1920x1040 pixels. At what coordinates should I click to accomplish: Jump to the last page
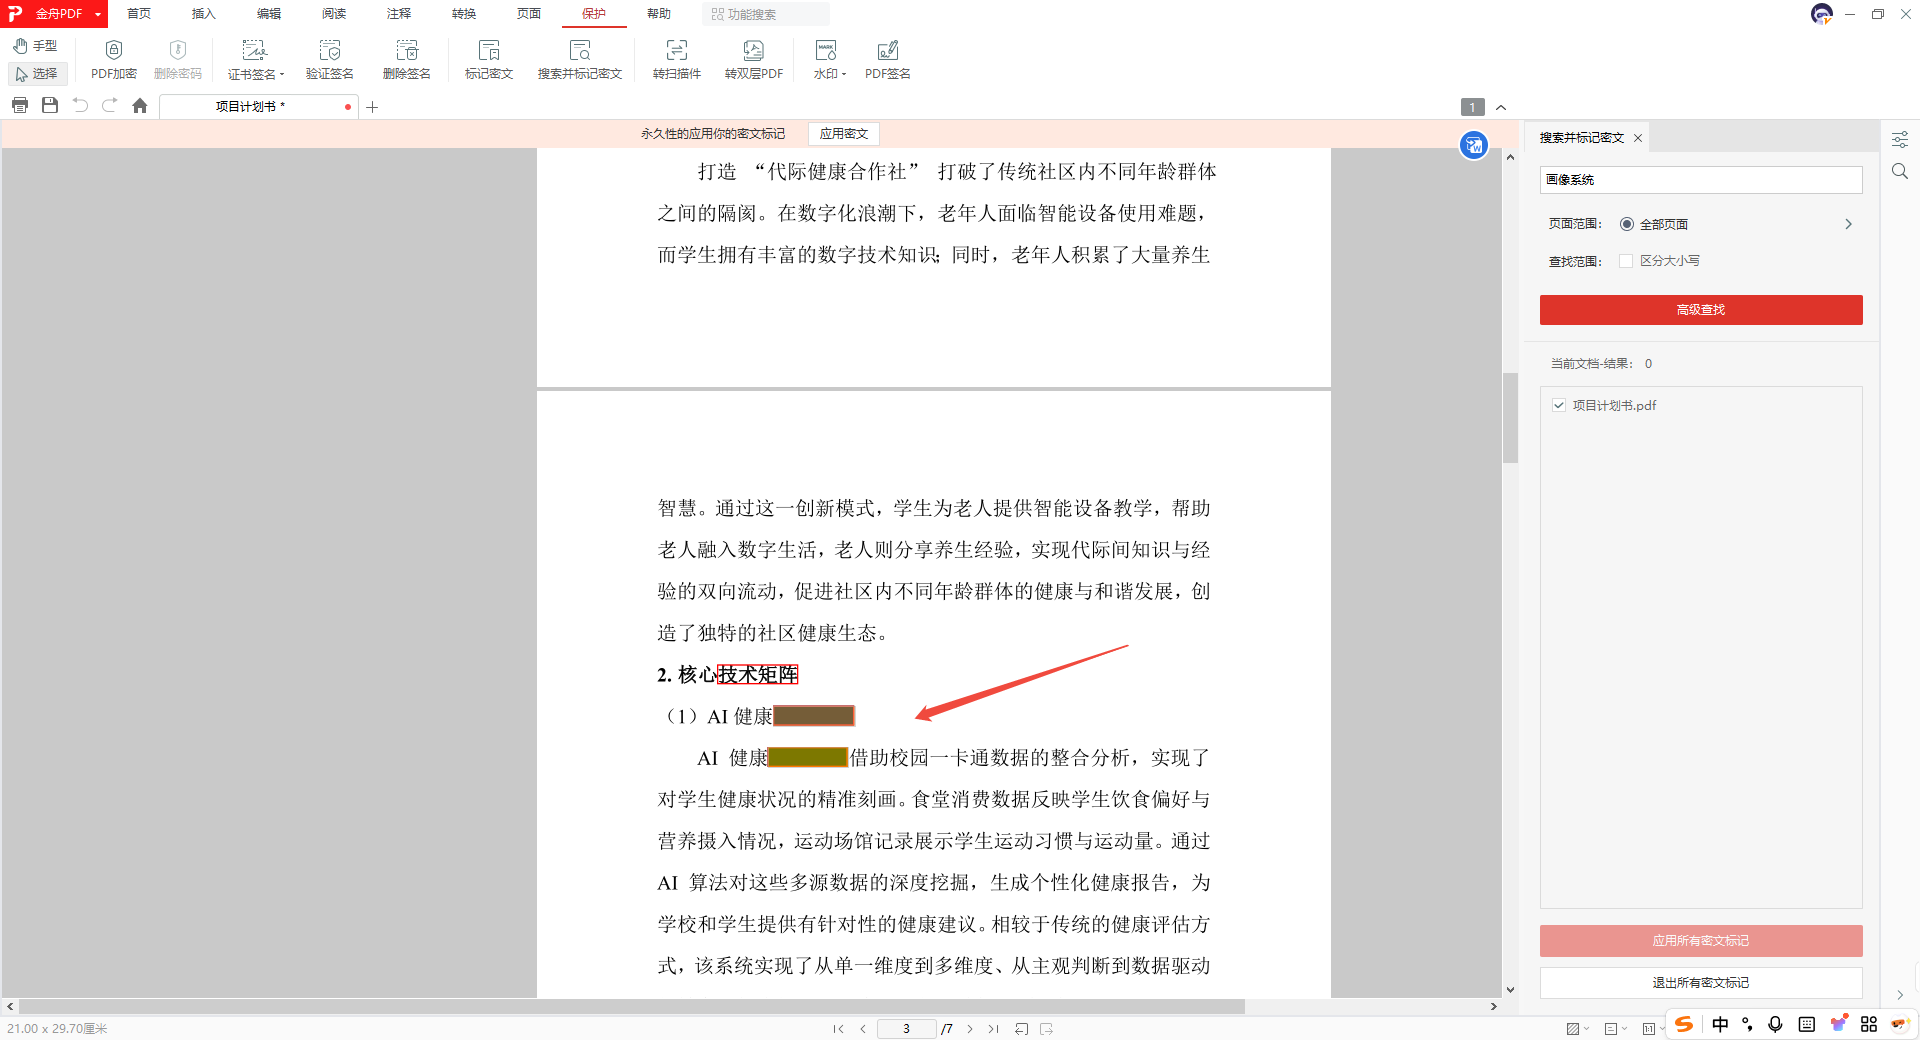coord(993,1029)
